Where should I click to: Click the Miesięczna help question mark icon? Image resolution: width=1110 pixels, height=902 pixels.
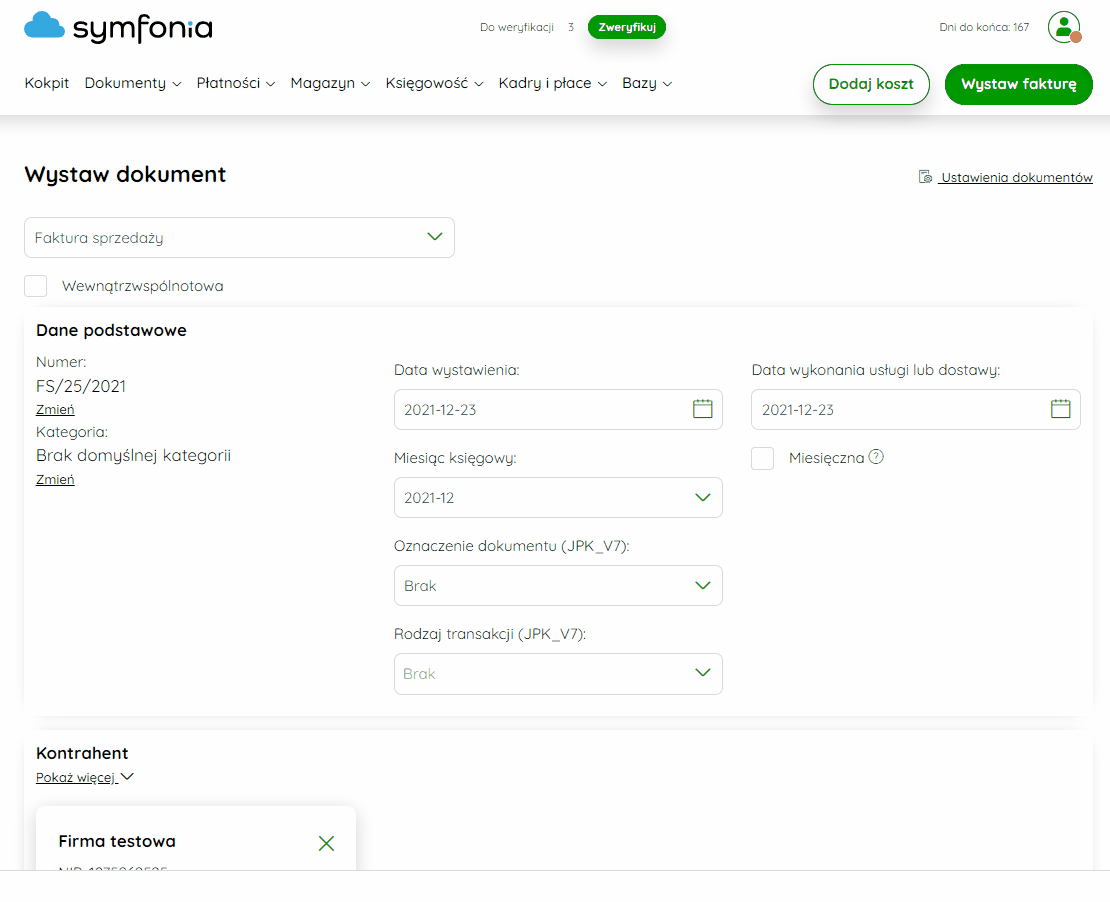pyautogui.click(x=876, y=457)
